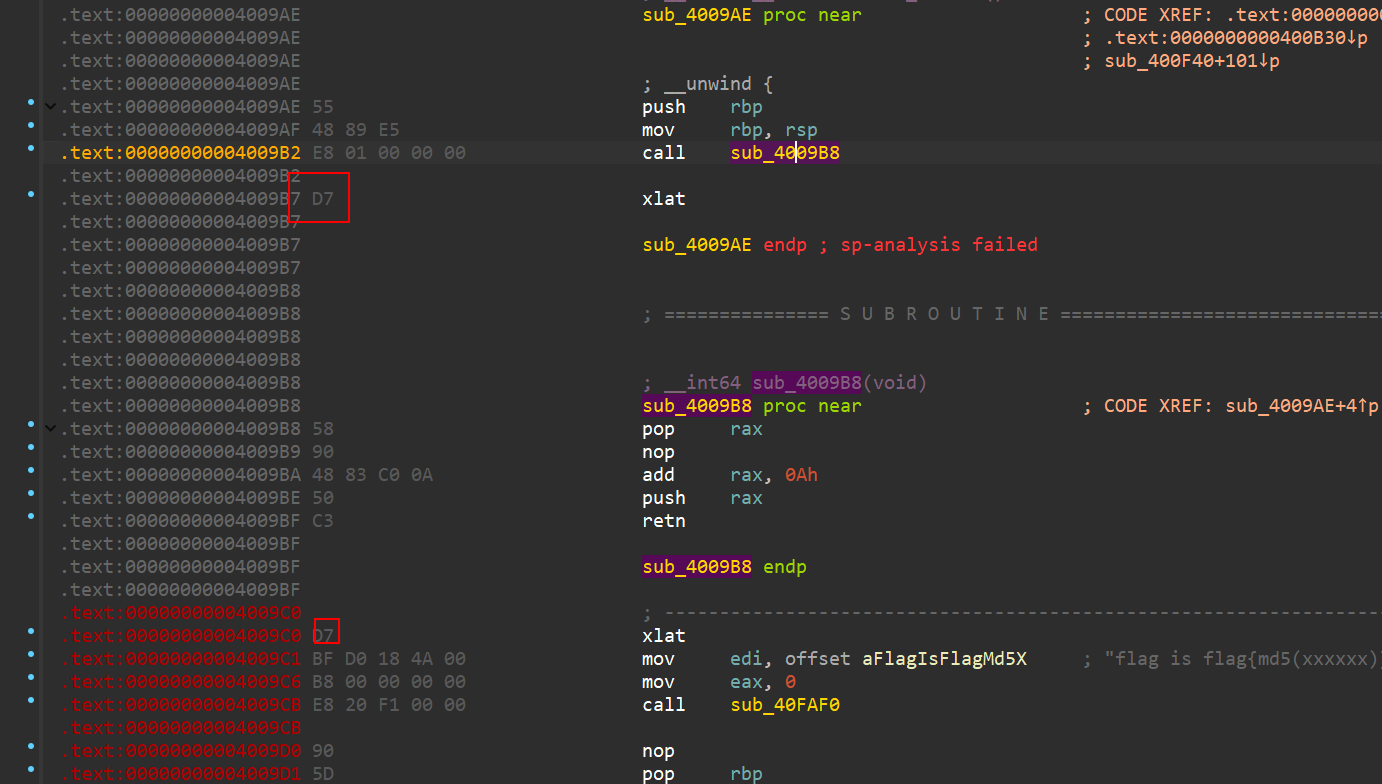The height and width of the screenshot is (784, 1382).
Task: Click 'pop rbp' instruction at 4009D1
Action: pyautogui.click(x=702, y=774)
